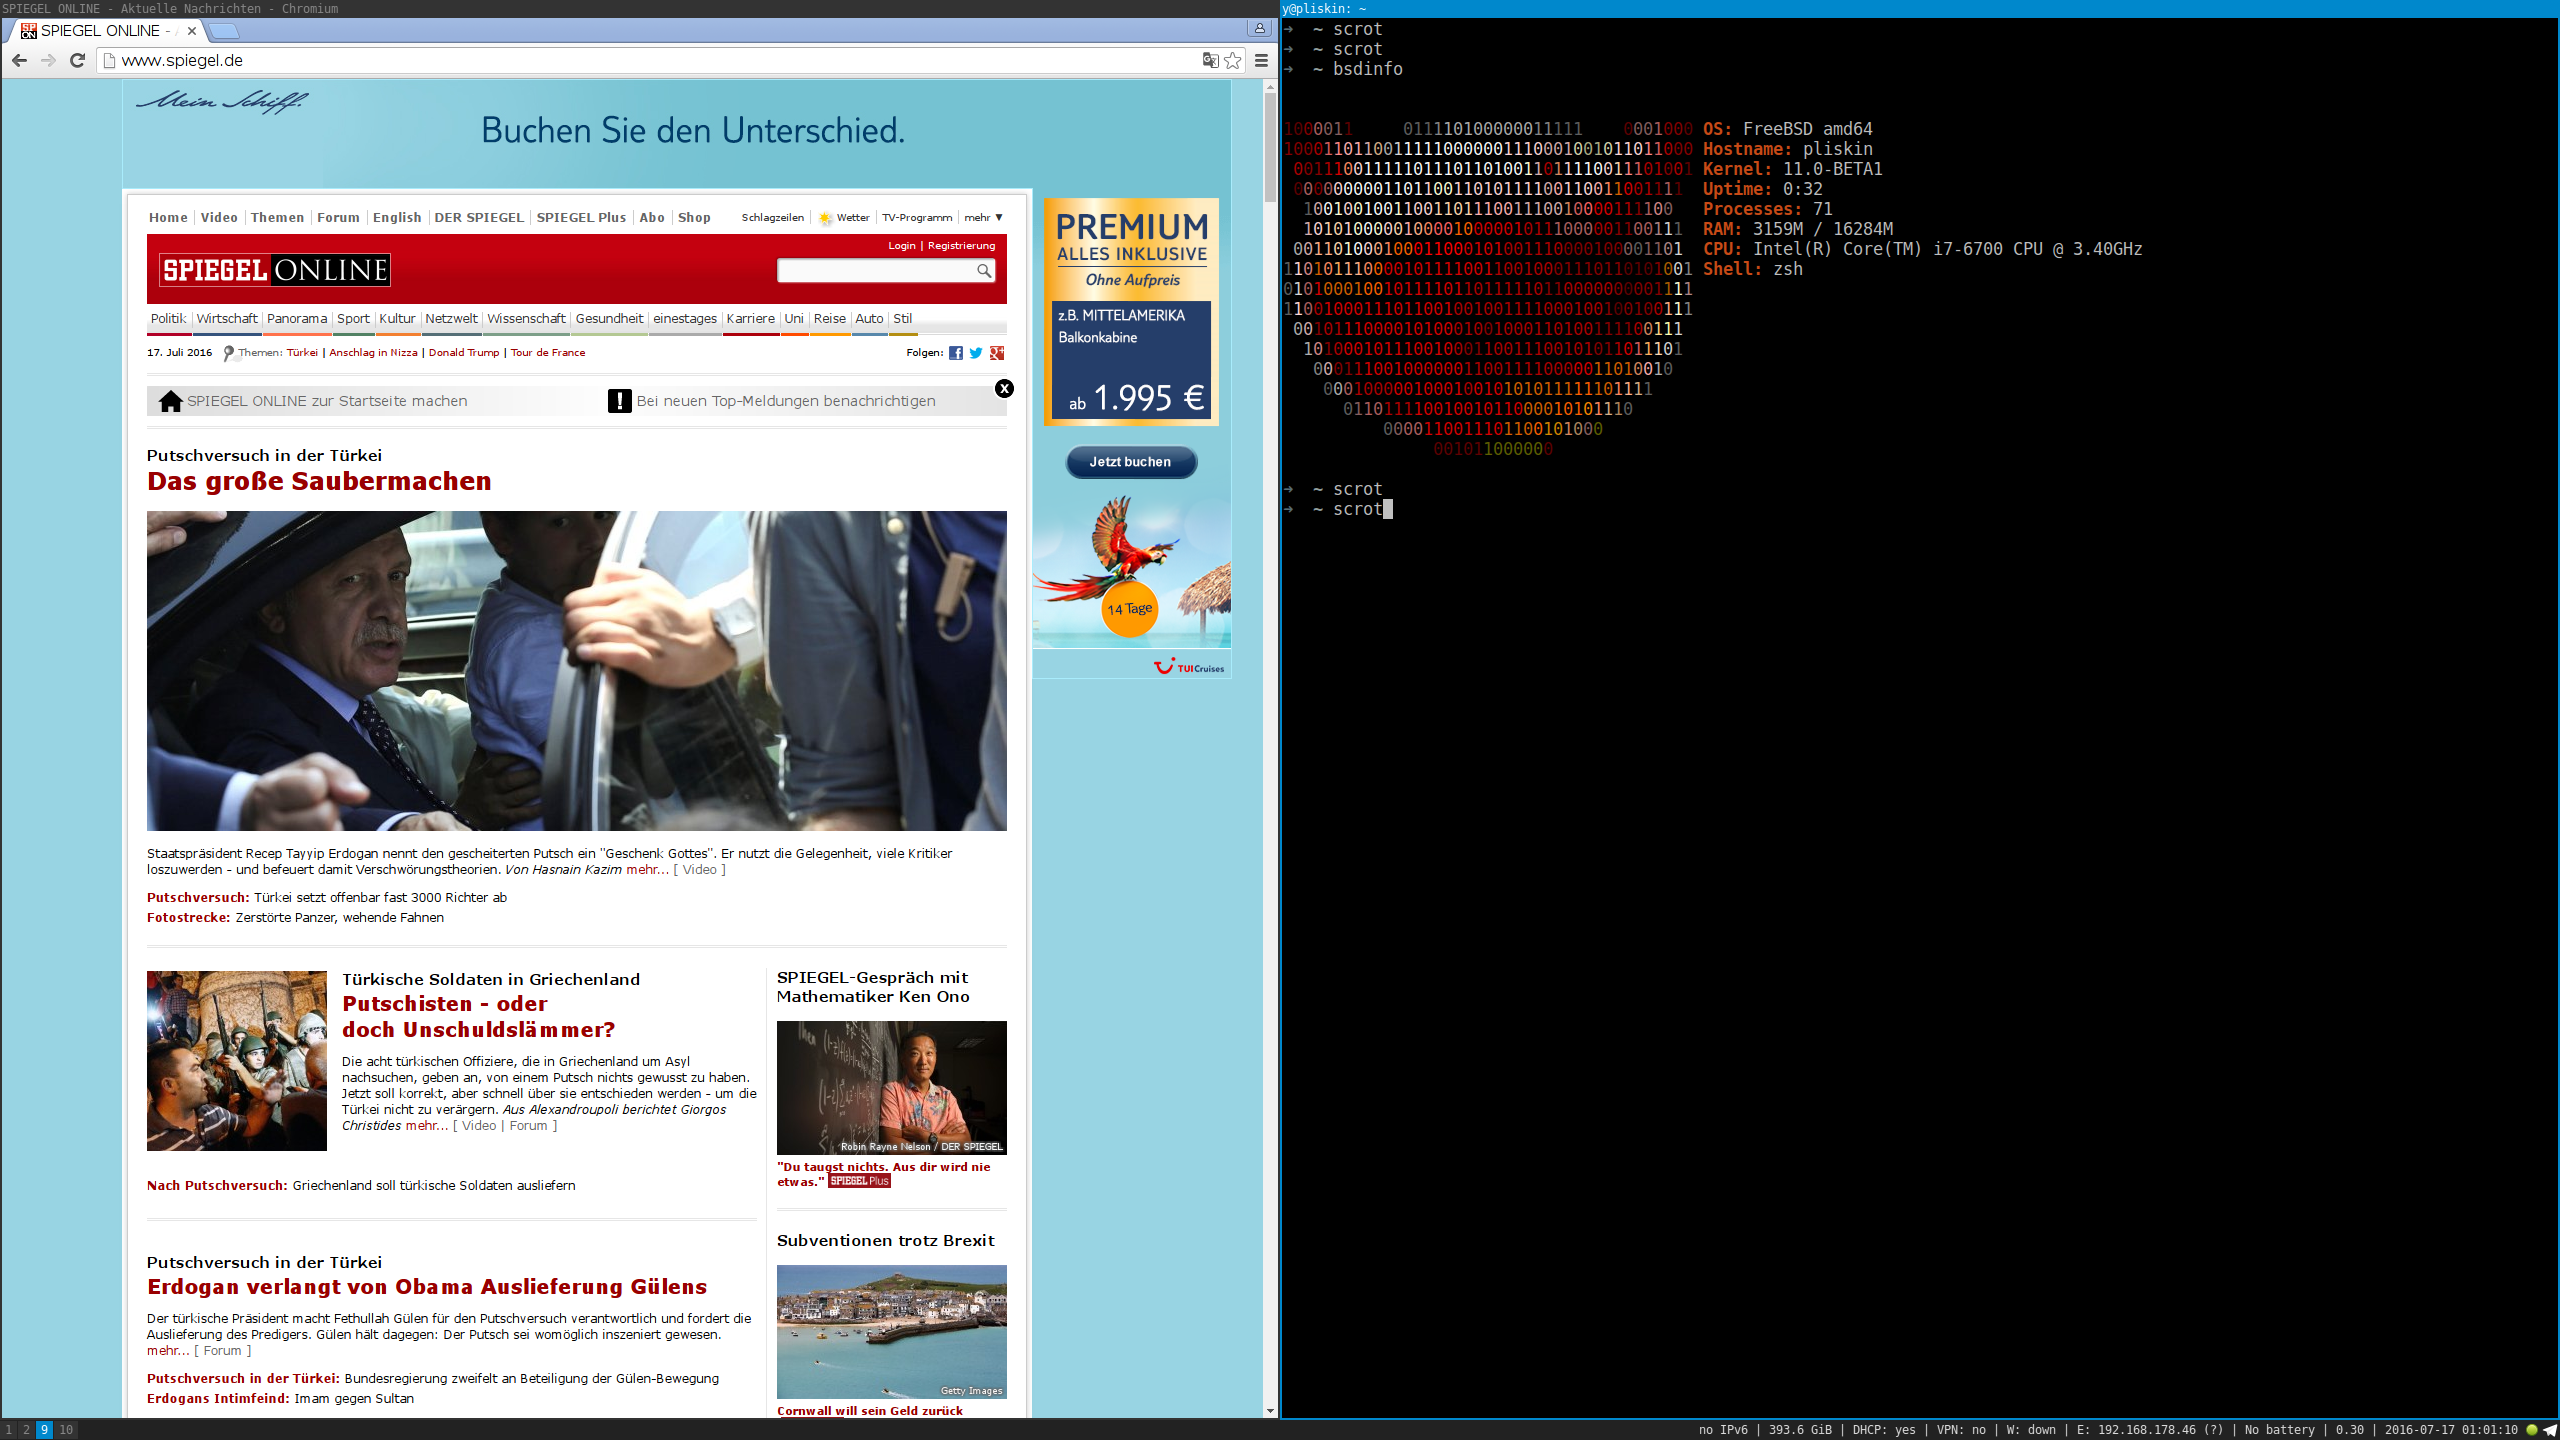The image size is (2560, 1440).
Task: Open Chromium hamburger menu
Action: [1261, 61]
